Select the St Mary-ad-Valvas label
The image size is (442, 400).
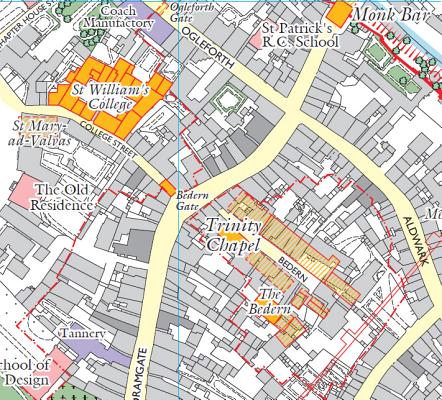[x=40, y=133]
